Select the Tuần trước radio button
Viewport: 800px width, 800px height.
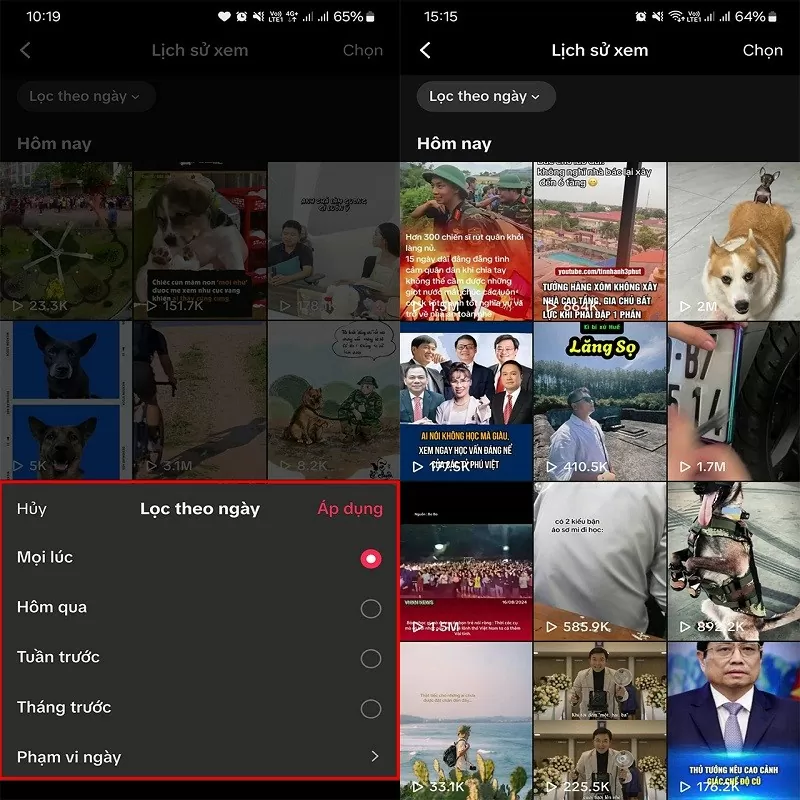click(370, 657)
